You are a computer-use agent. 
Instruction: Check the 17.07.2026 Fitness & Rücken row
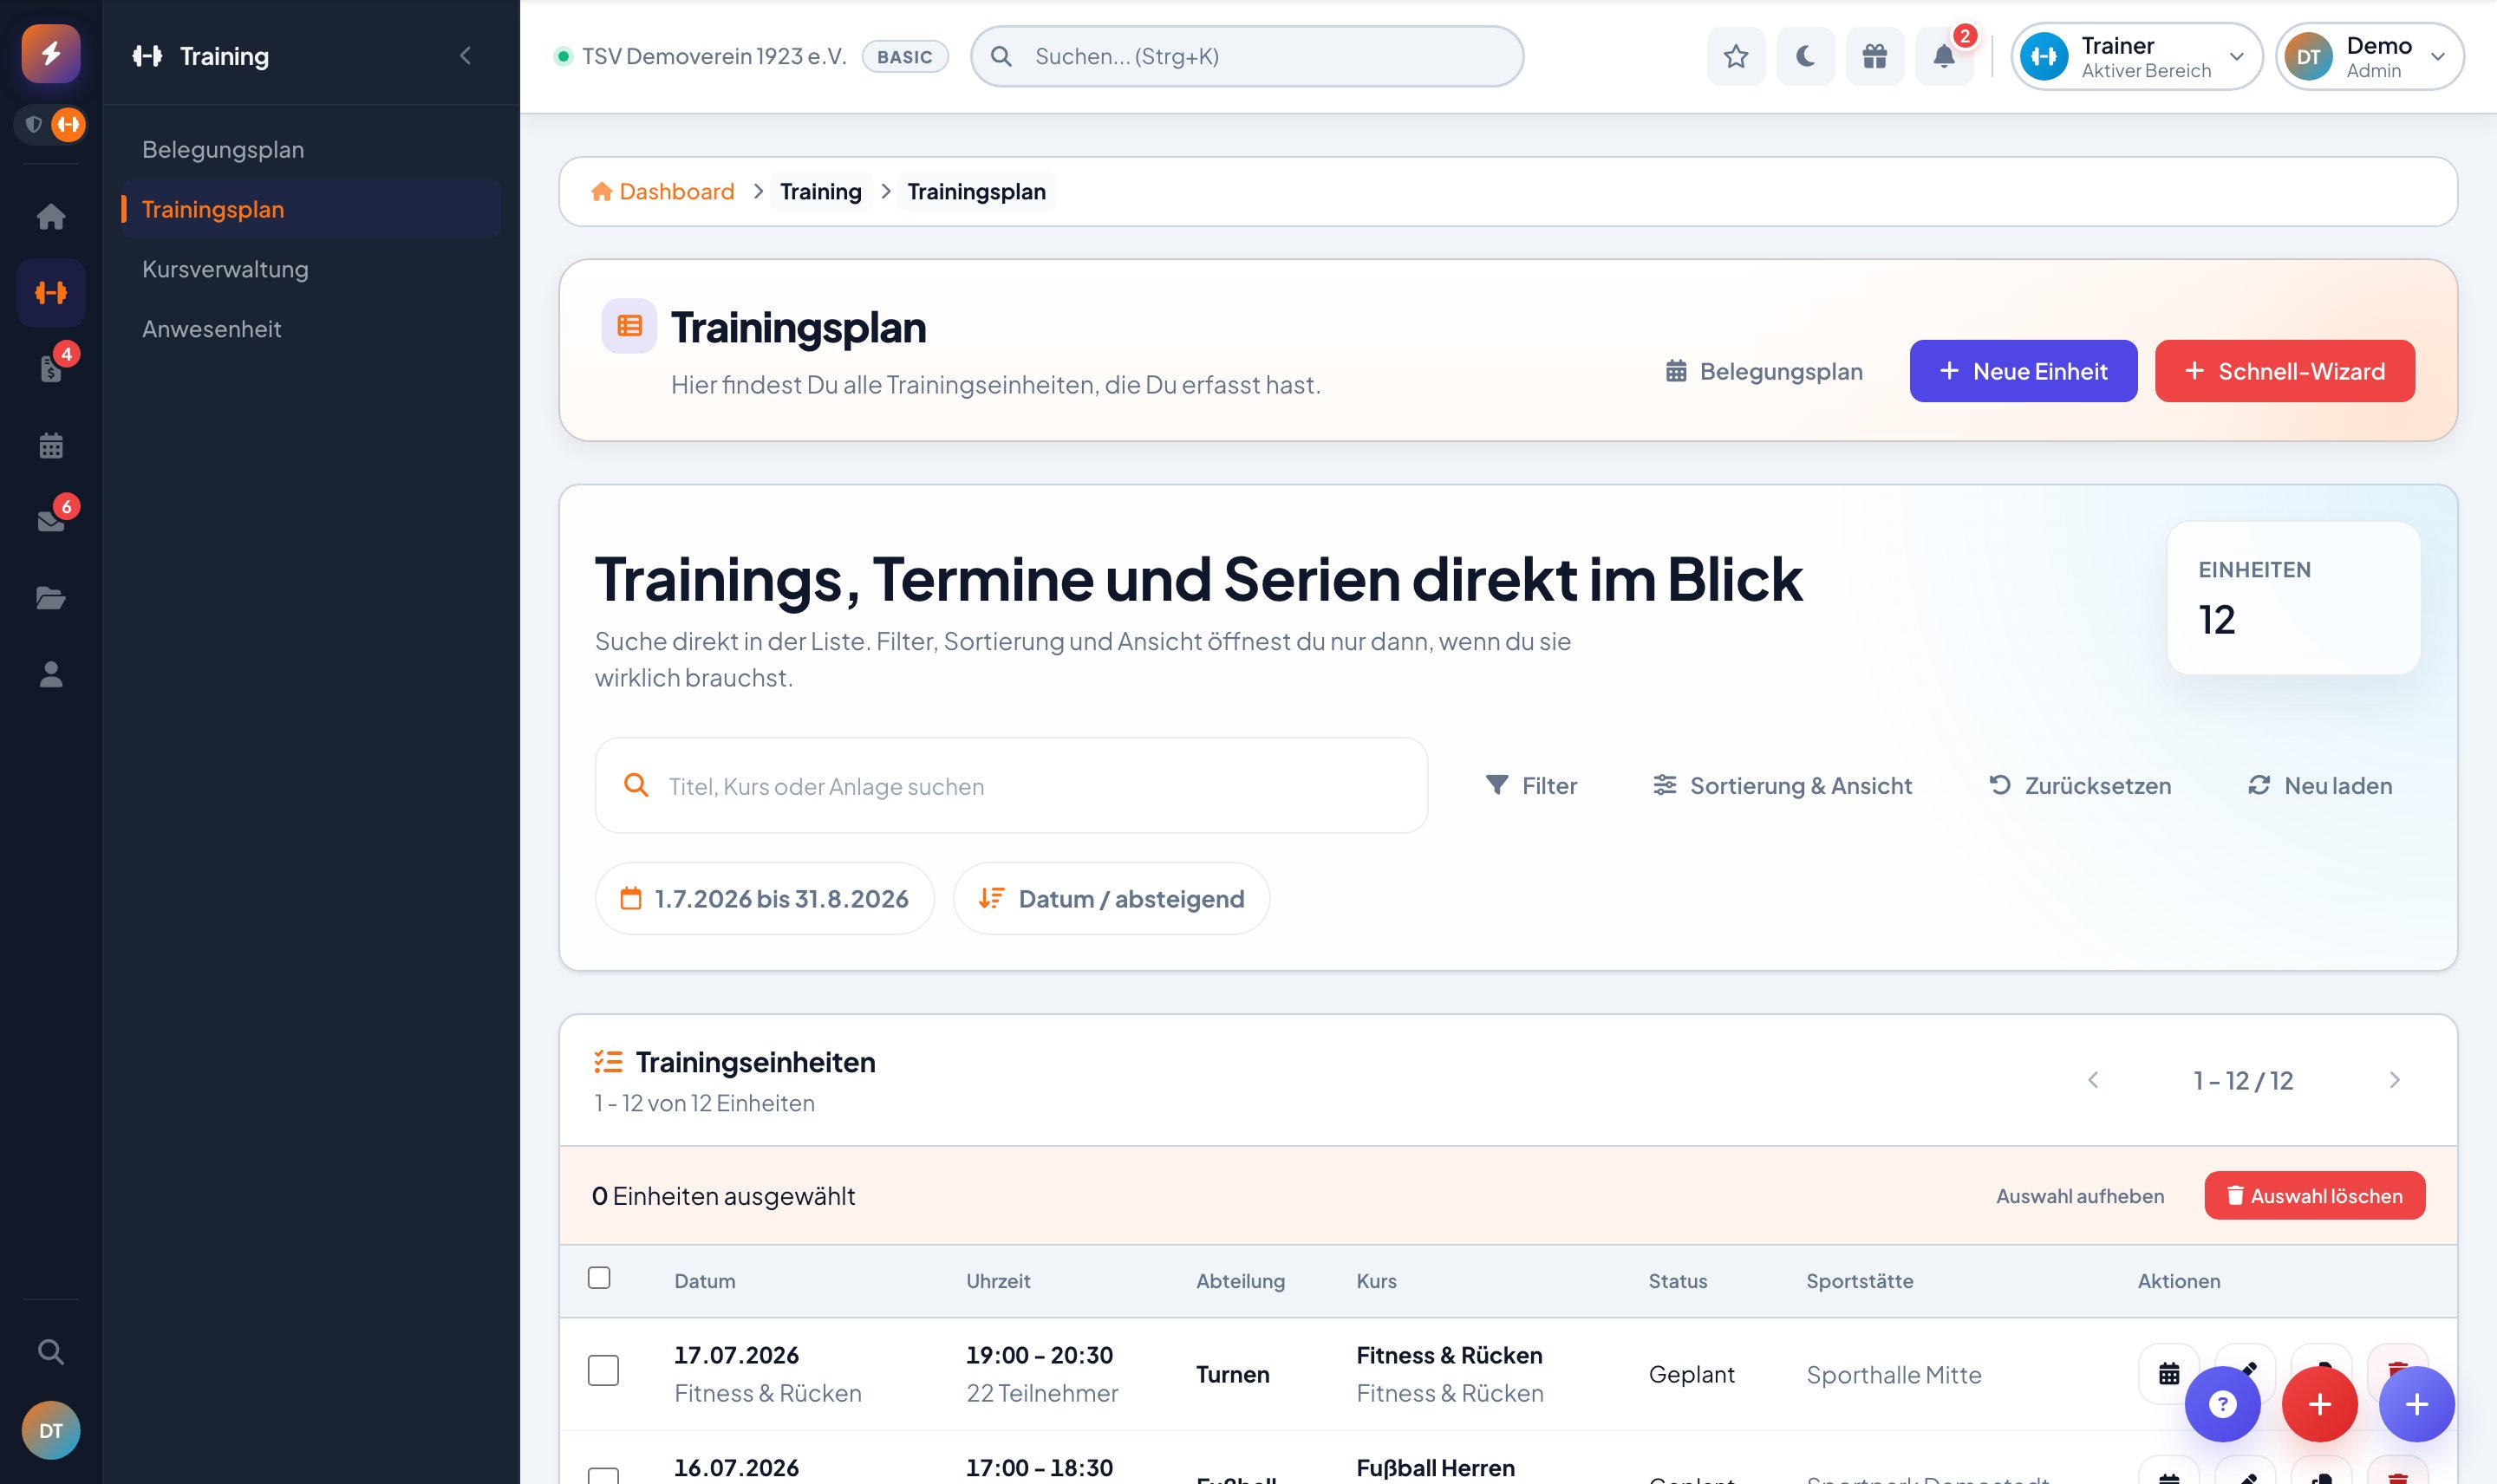[x=603, y=1370]
